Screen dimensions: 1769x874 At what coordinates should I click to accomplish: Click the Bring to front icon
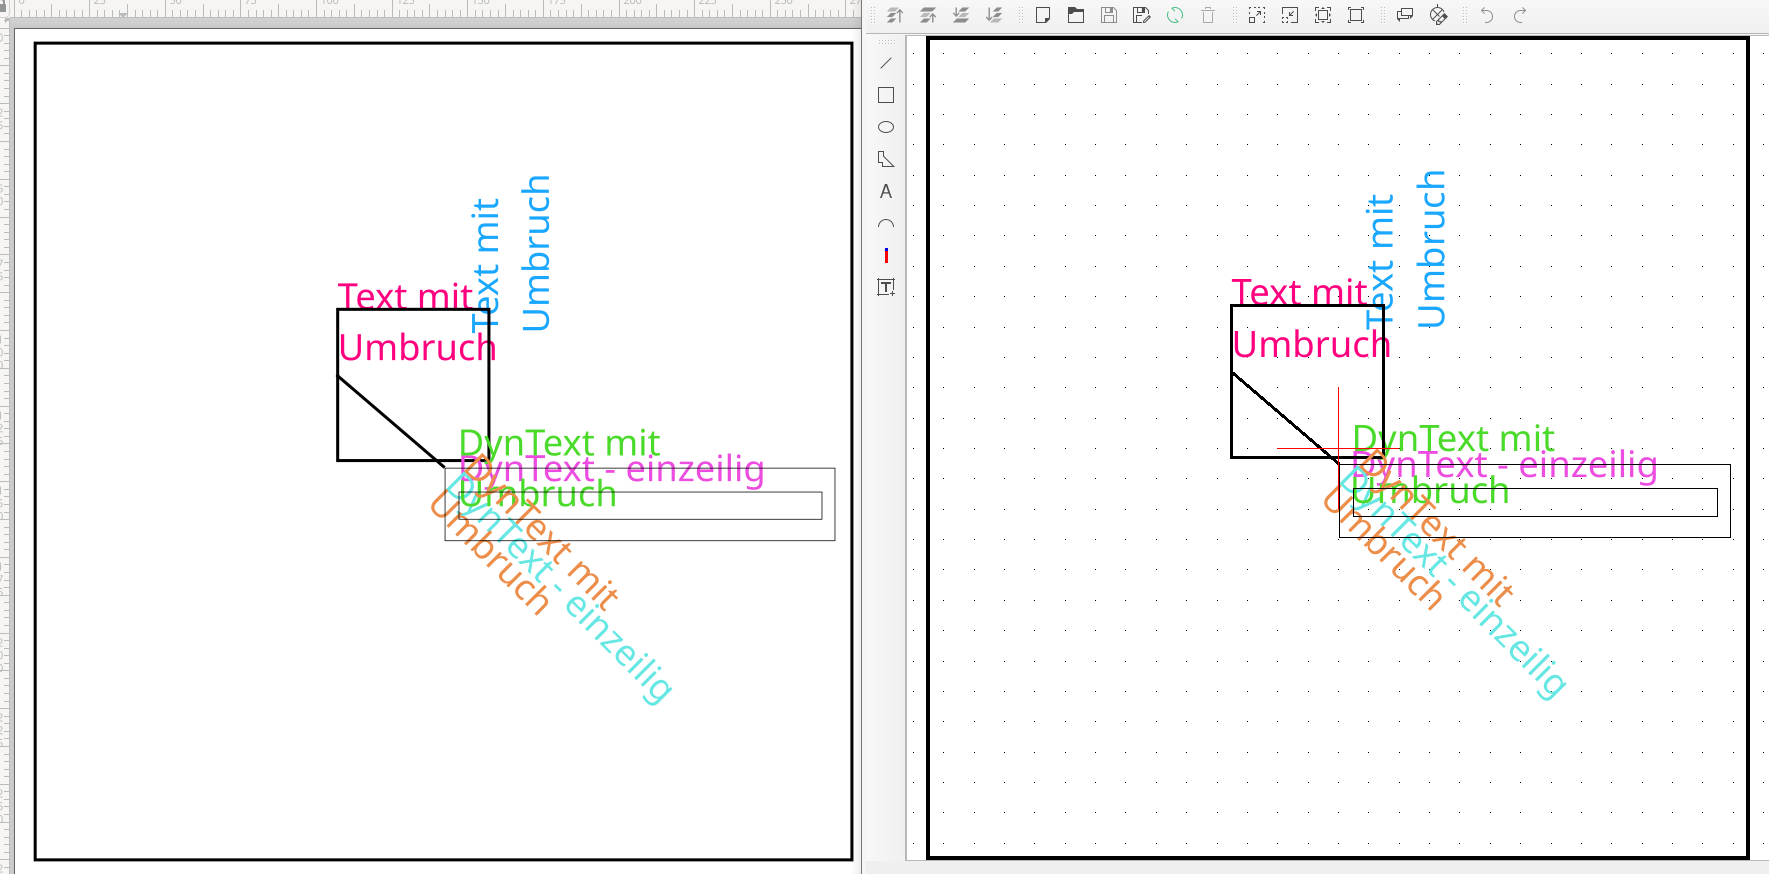(895, 15)
